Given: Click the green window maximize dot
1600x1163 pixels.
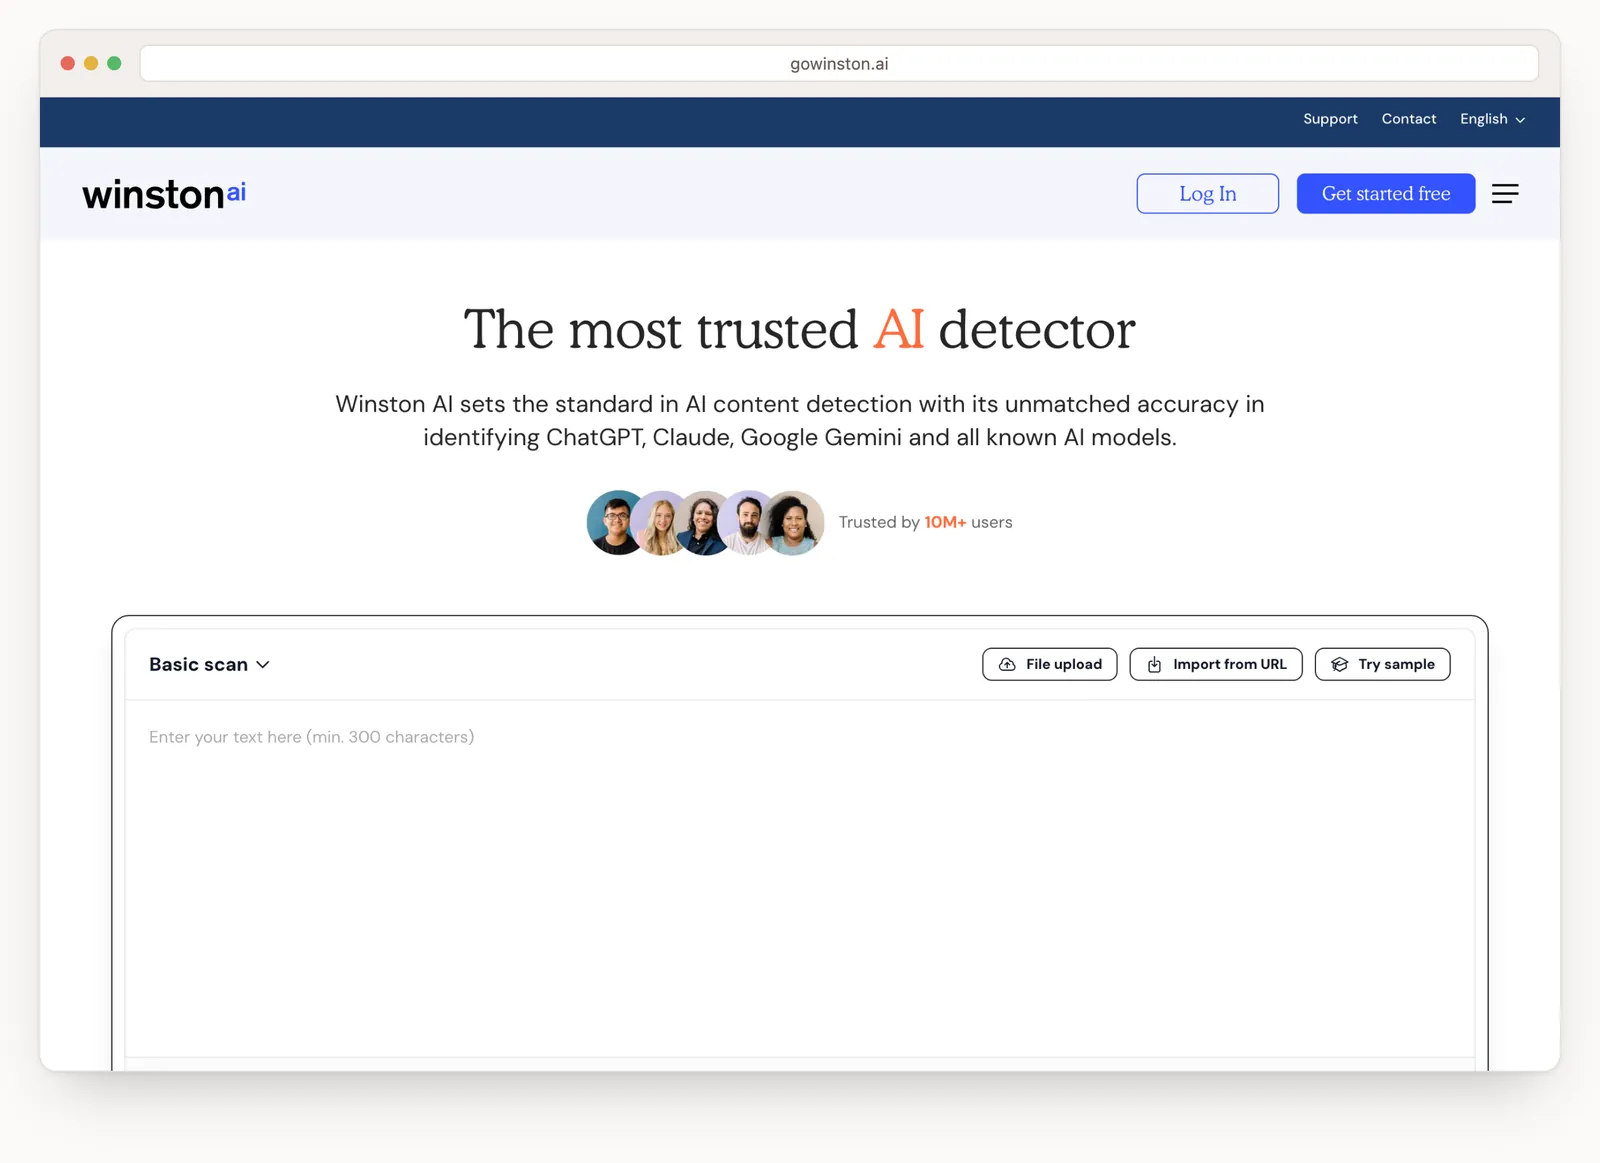Looking at the screenshot, I should [x=114, y=63].
